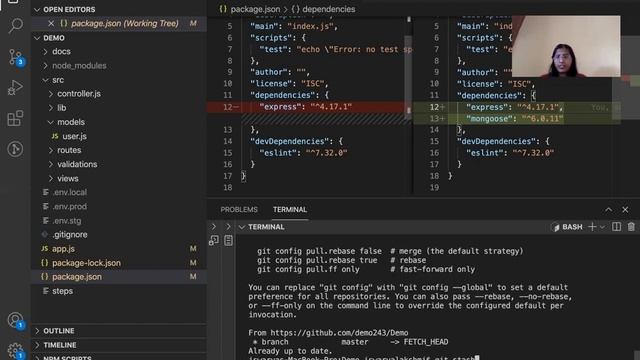
Task: Collapse the src folder
Action: (58, 80)
